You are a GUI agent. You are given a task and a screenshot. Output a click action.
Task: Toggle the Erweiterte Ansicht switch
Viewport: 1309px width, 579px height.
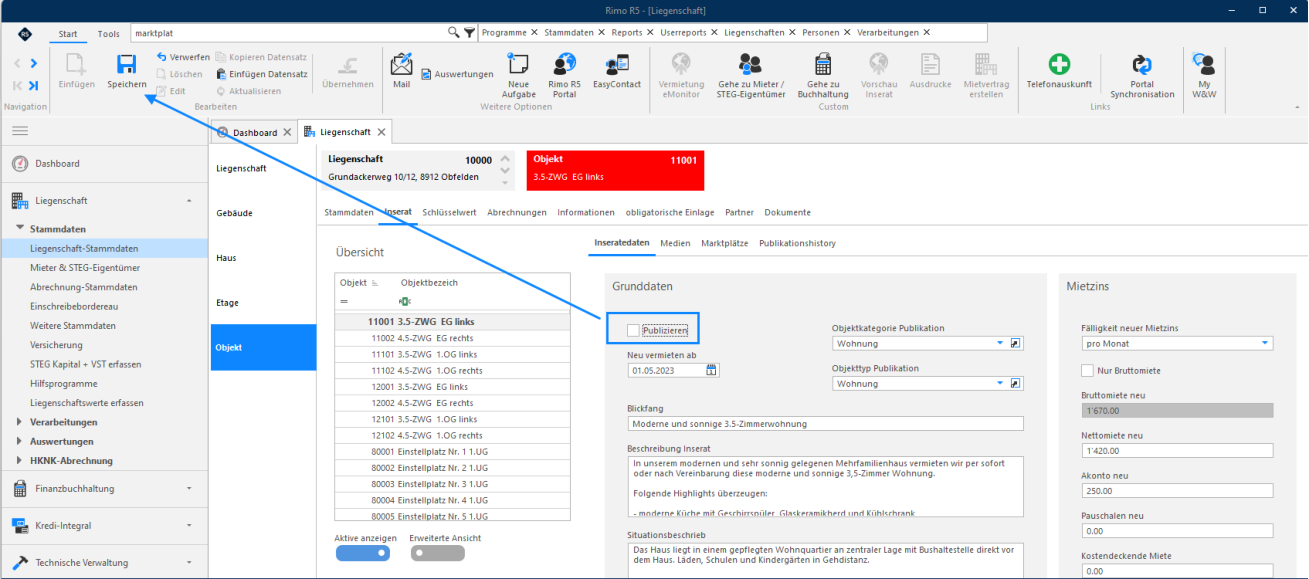tap(437, 553)
